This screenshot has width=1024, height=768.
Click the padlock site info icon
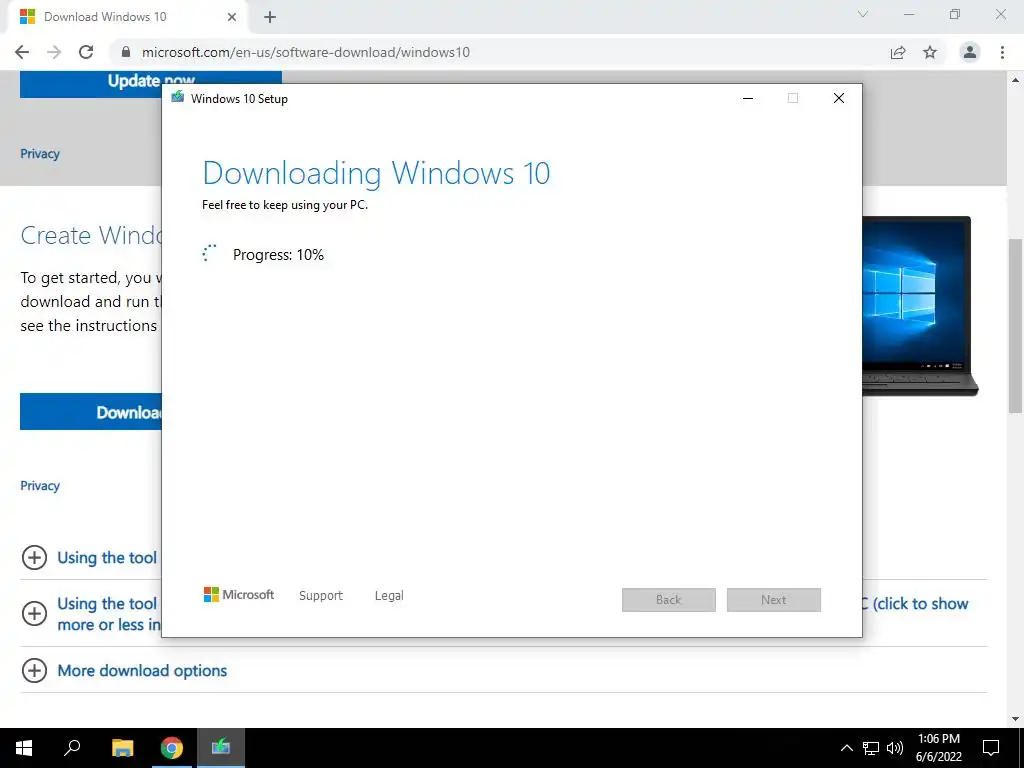point(126,52)
